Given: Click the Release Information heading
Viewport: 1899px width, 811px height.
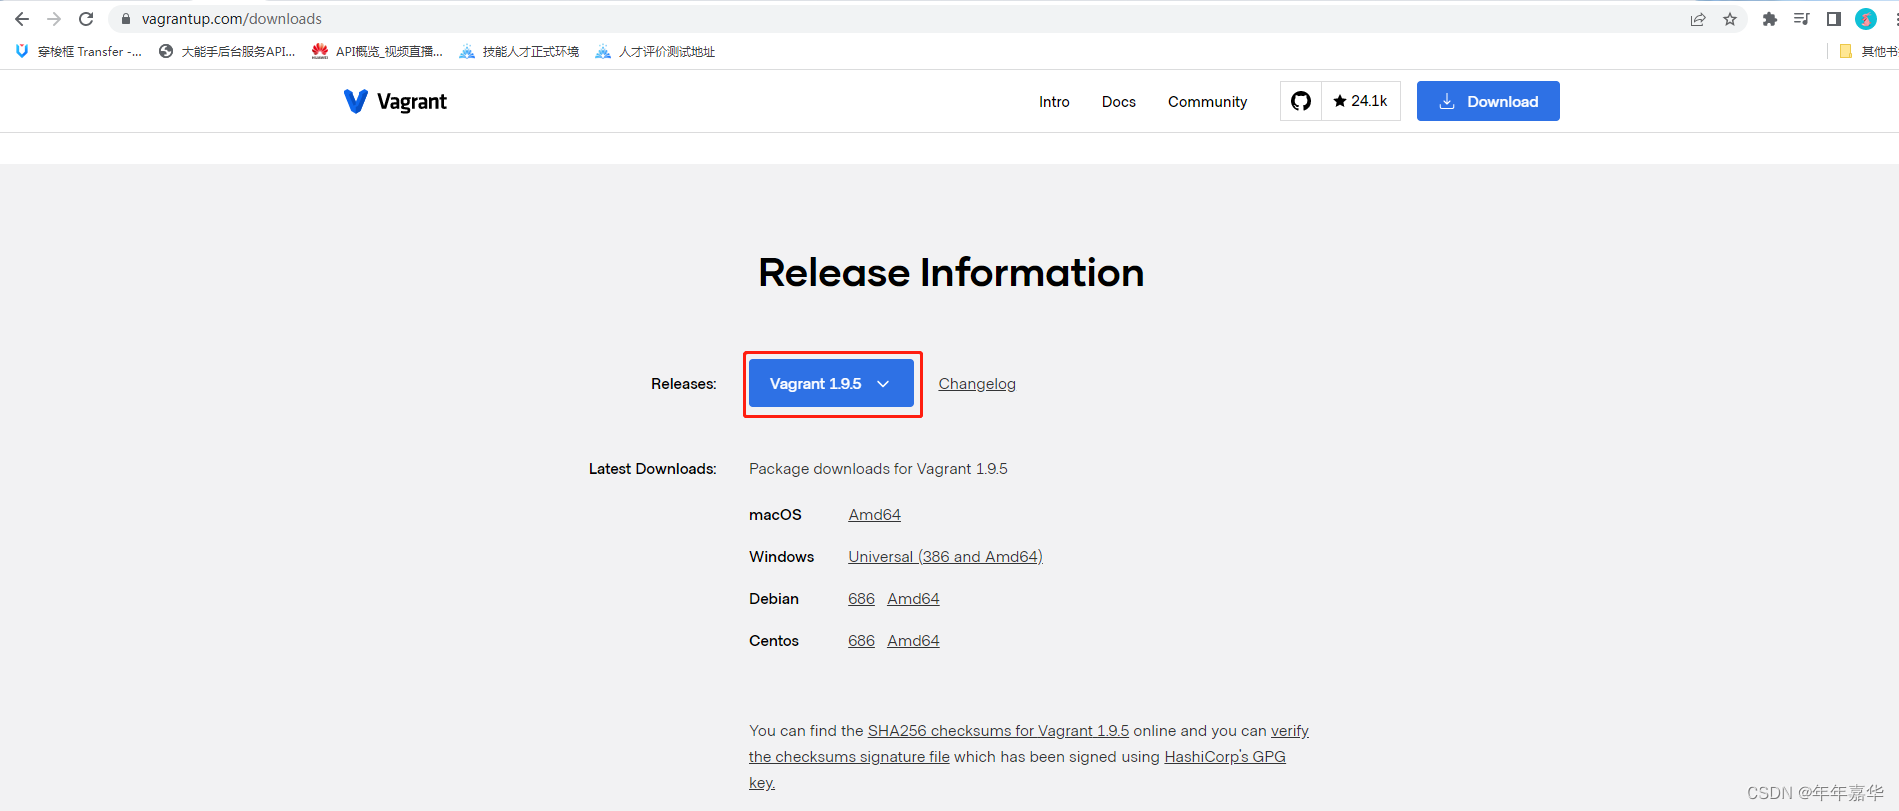Looking at the screenshot, I should click(951, 272).
